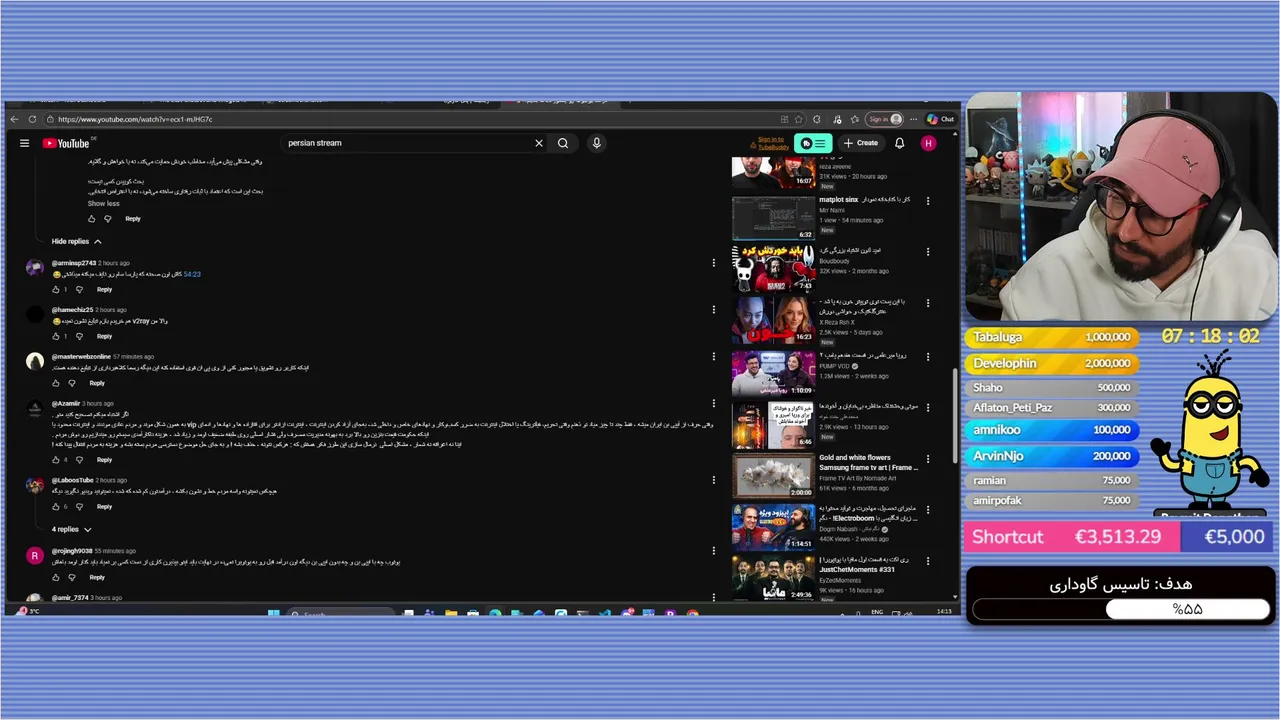
Task: Clear the search box with the X
Action: [x=539, y=143]
